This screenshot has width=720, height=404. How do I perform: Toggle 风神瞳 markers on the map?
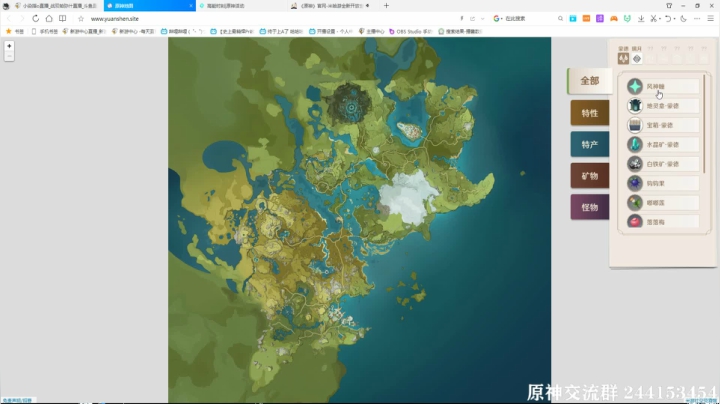(x=663, y=86)
